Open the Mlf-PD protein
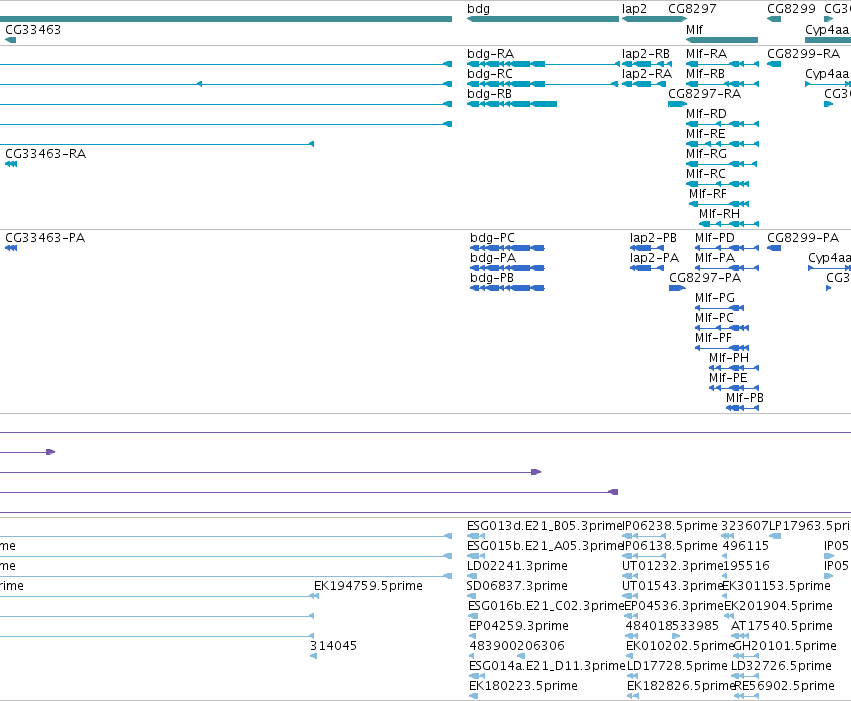Image resolution: width=851 pixels, height=701 pixels. 715,238
